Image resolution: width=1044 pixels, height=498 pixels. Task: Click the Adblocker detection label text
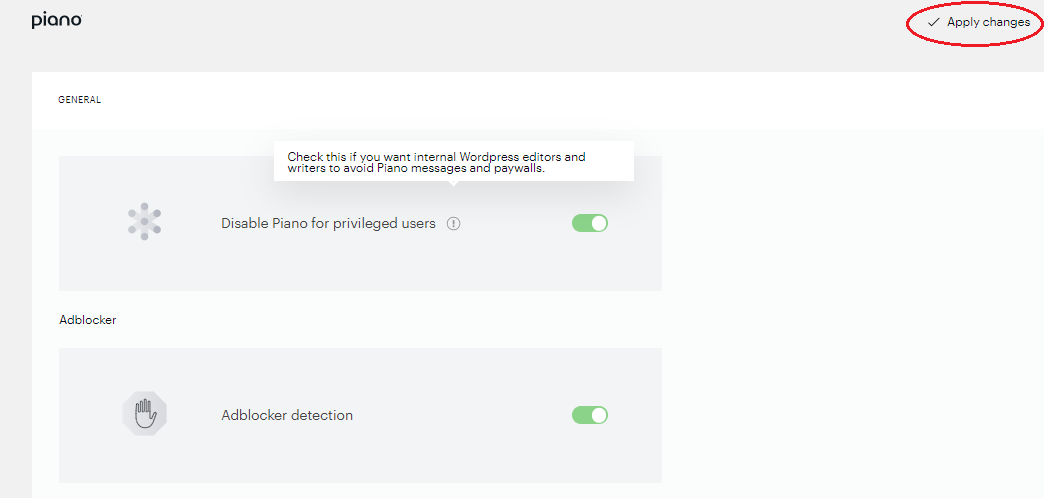pyautogui.click(x=287, y=415)
